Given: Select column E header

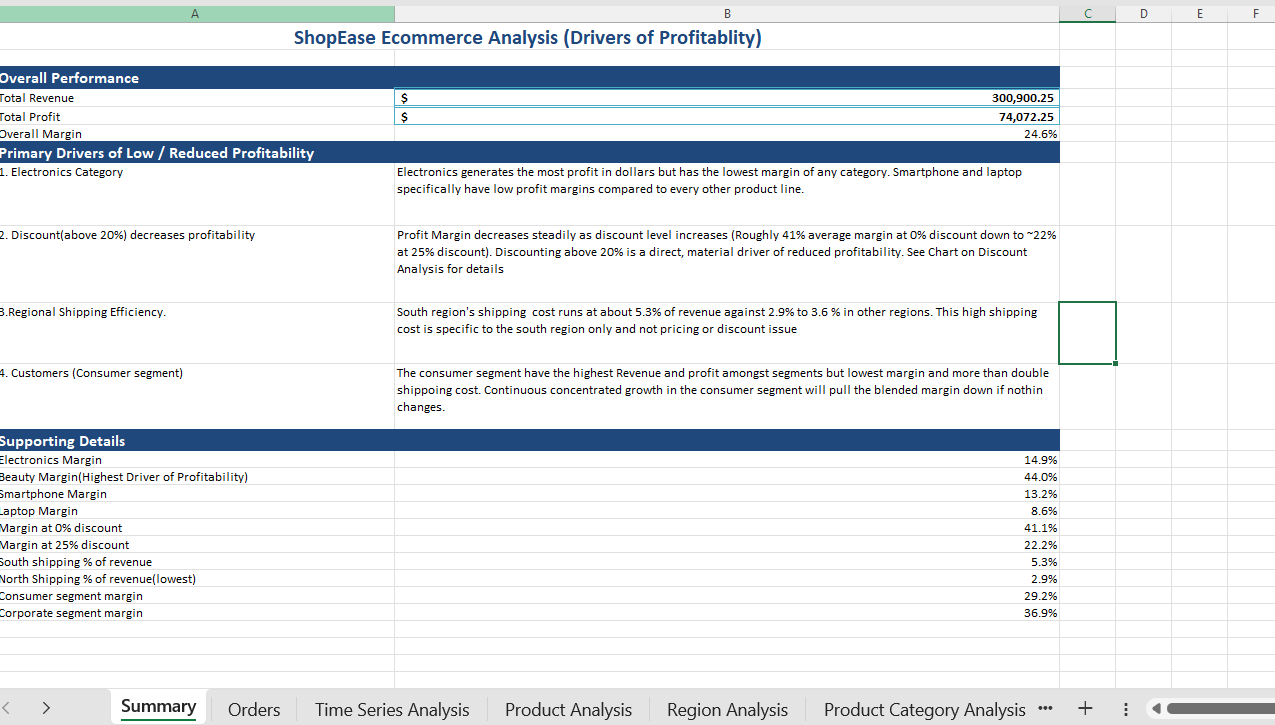Looking at the screenshot, I should tap(1199, 13).
